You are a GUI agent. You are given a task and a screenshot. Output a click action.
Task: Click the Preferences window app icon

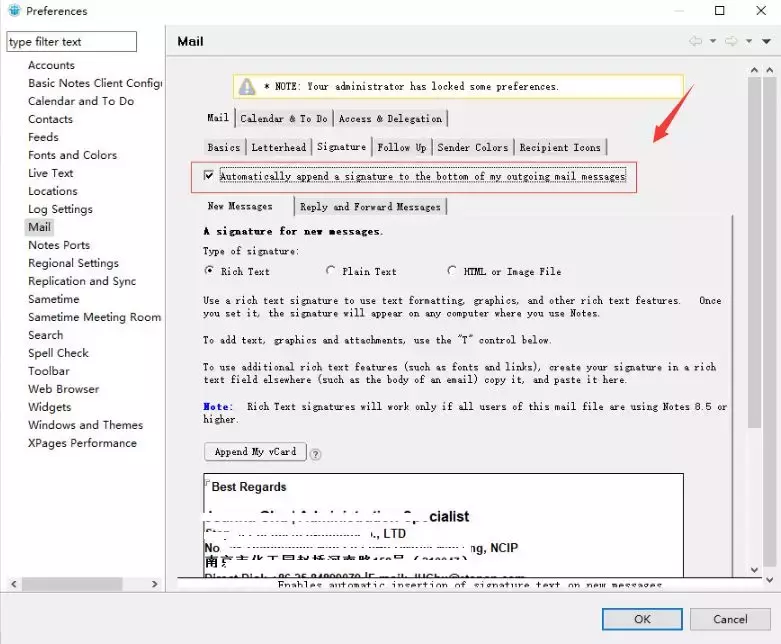tap(14, 10)
